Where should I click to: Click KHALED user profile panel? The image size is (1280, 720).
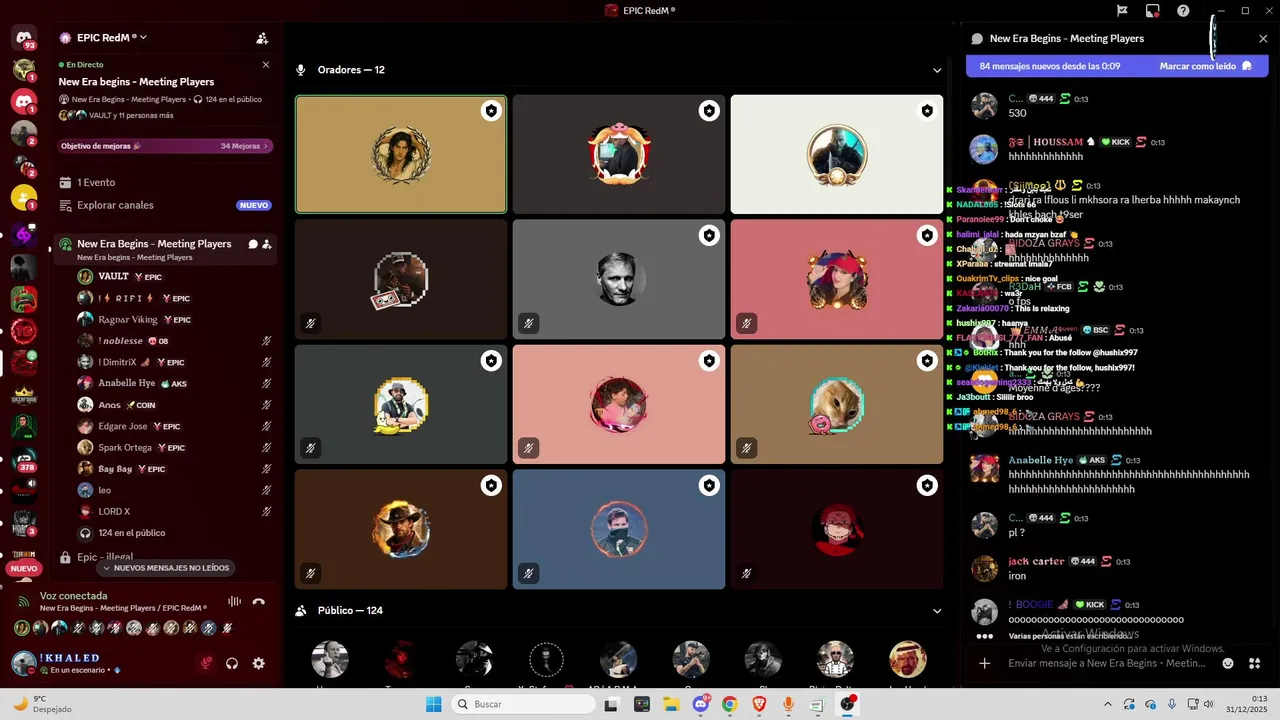pos(100,663)
